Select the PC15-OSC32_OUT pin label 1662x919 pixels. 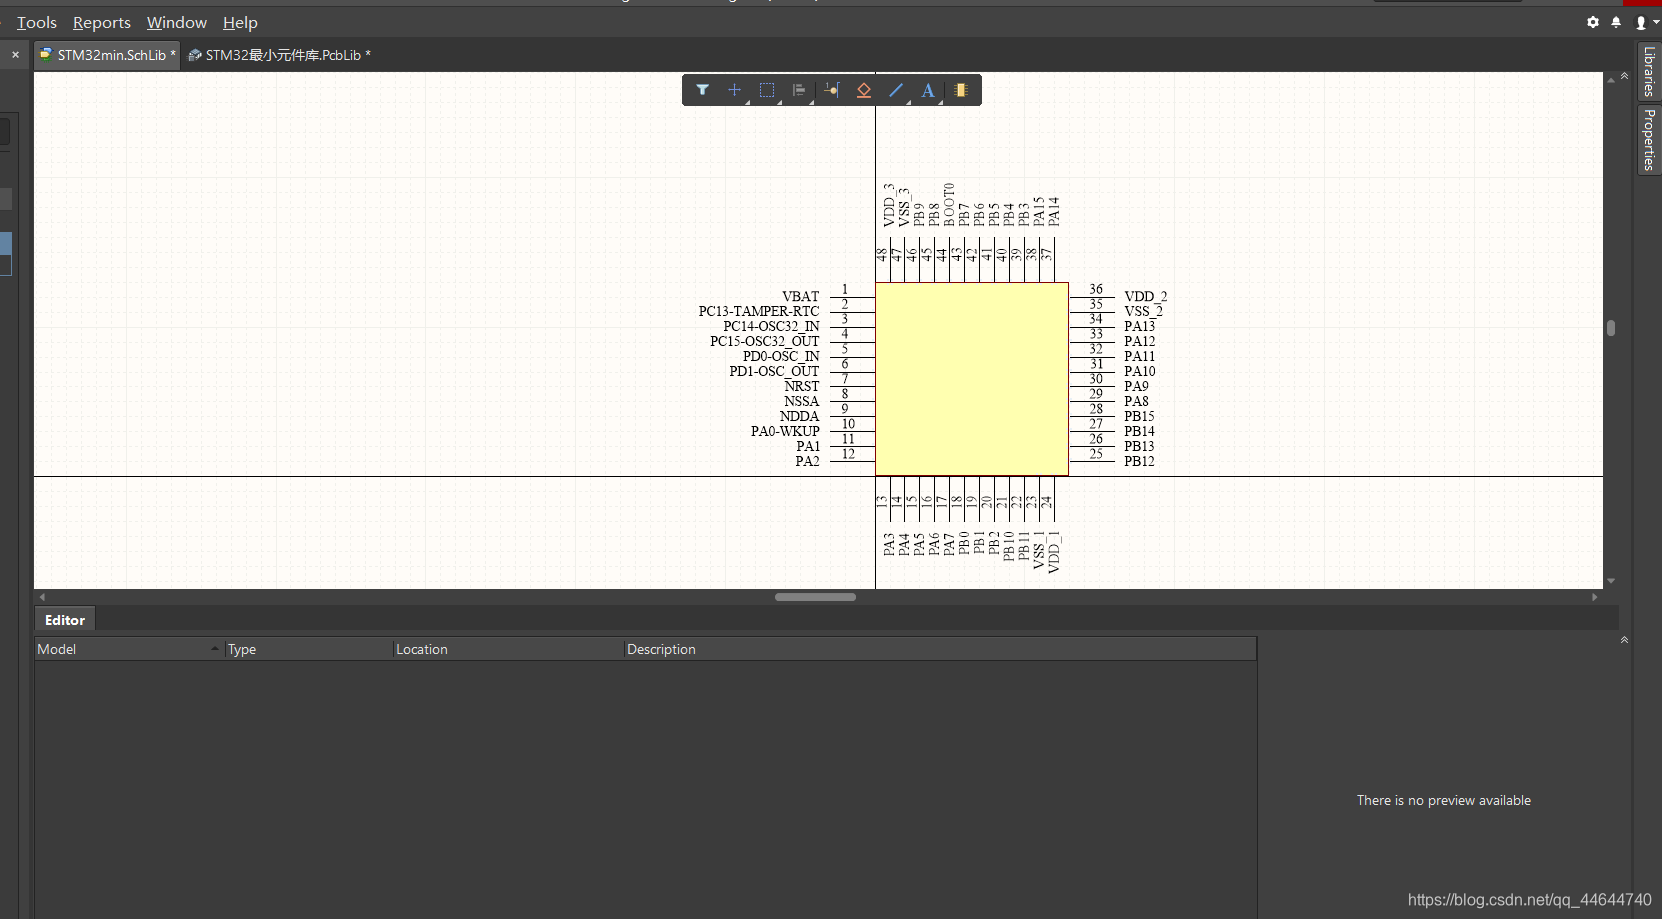coord(765,342)
